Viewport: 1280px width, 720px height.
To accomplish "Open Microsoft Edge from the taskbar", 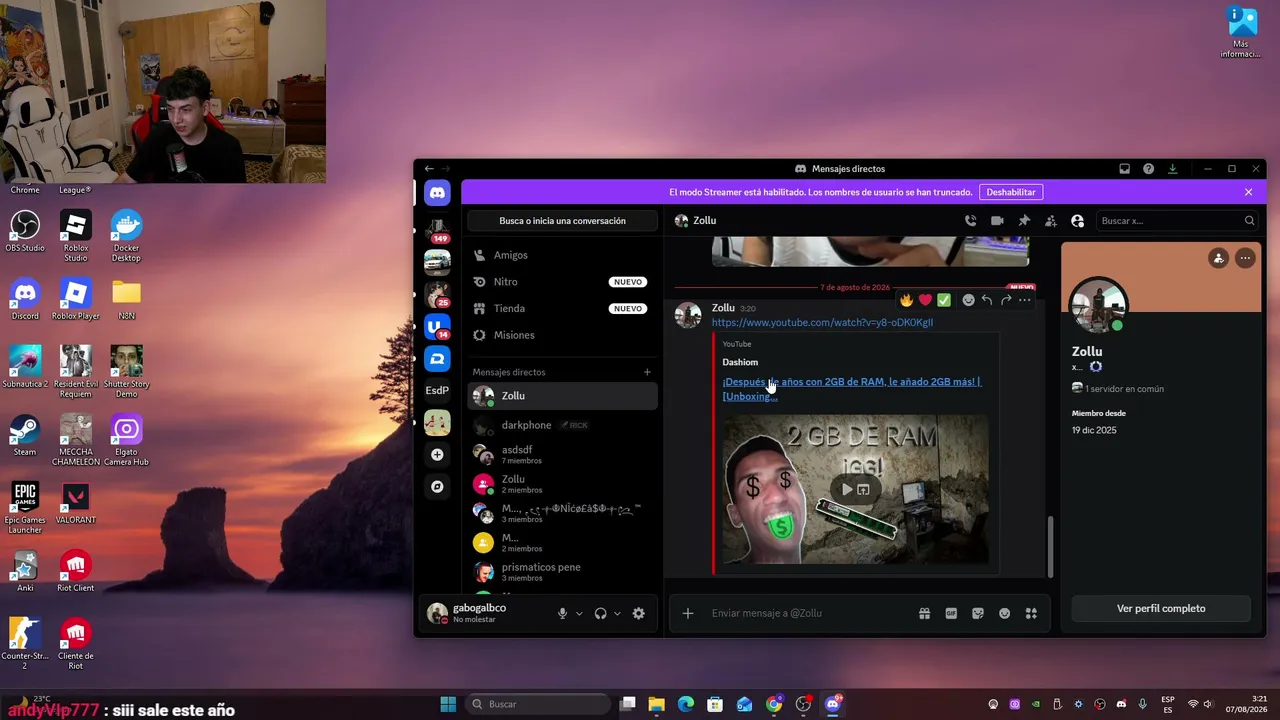I will coord(686,704).
